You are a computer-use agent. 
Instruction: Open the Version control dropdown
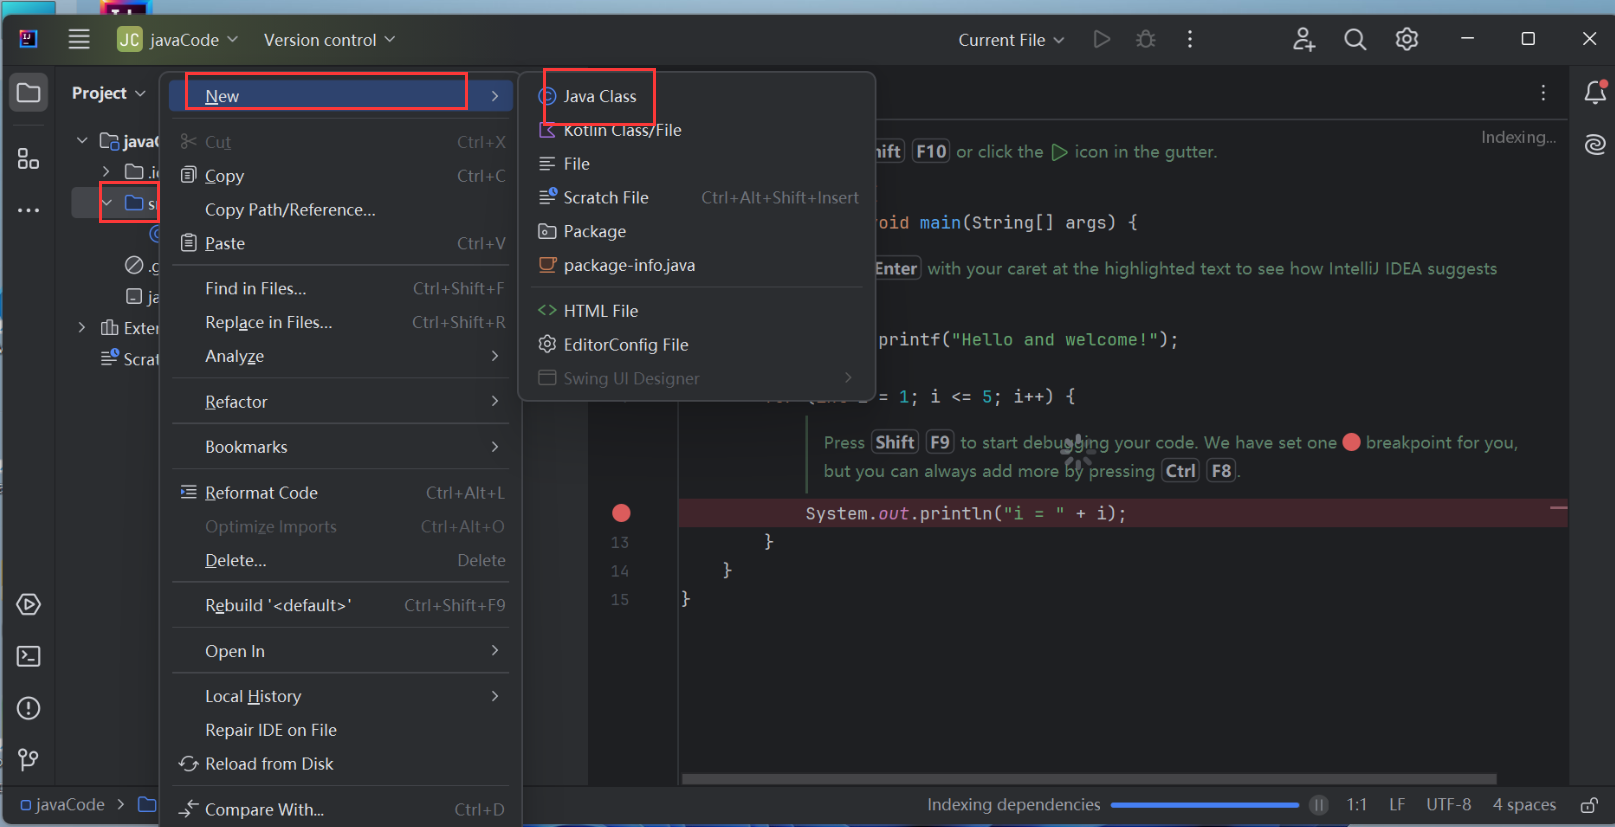tap(329, 39)
